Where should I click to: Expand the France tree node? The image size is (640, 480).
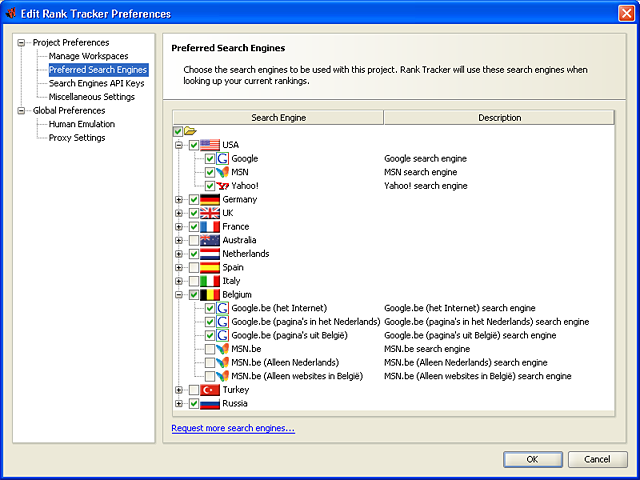(x=179, y=227)
